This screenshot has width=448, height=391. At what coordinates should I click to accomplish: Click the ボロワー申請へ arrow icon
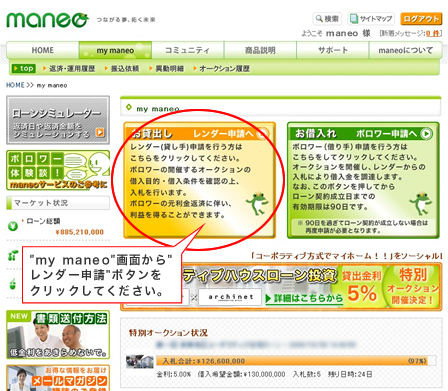tap(426, 133)
